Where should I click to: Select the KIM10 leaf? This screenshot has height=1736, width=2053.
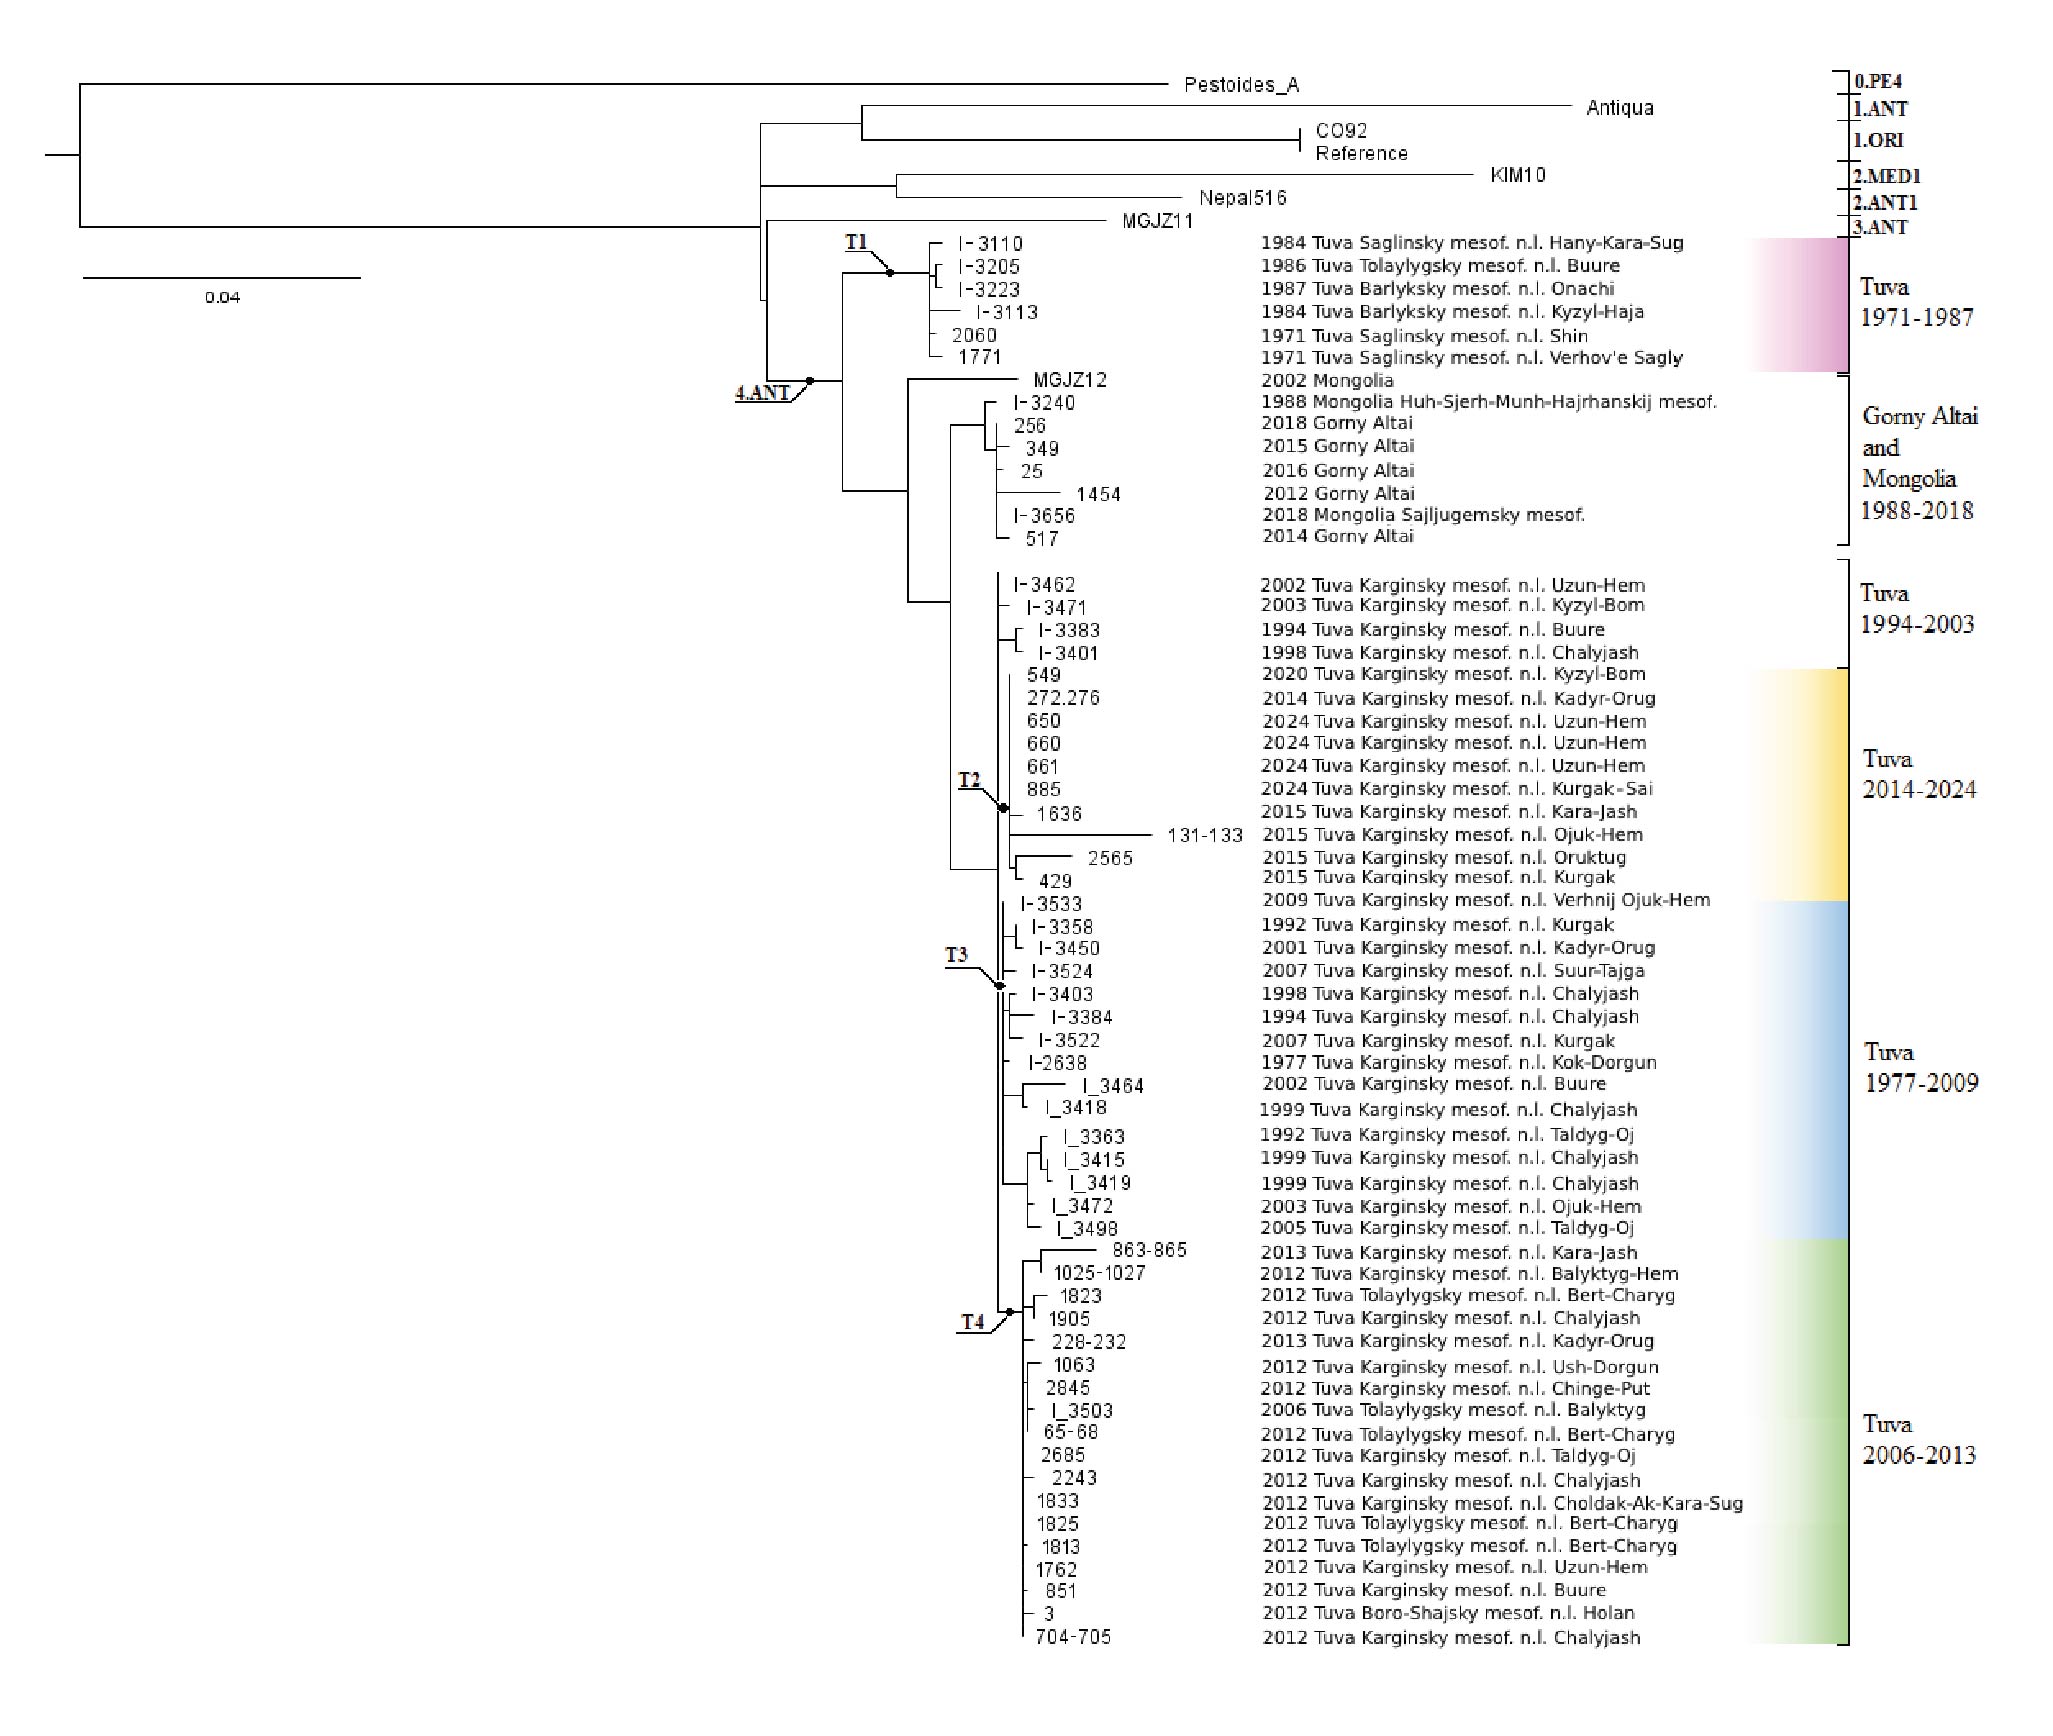point(1517,176)
